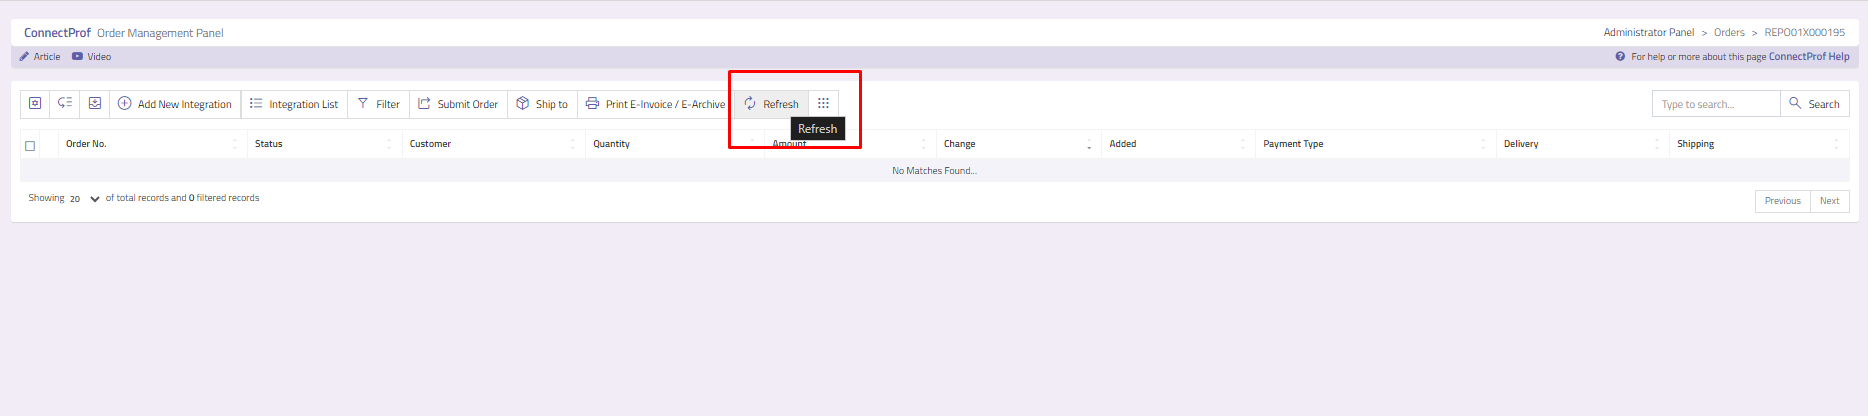Screen dimensions: 1868x416
Task: Click the Type to search input field
Action: pos(1715,104)
